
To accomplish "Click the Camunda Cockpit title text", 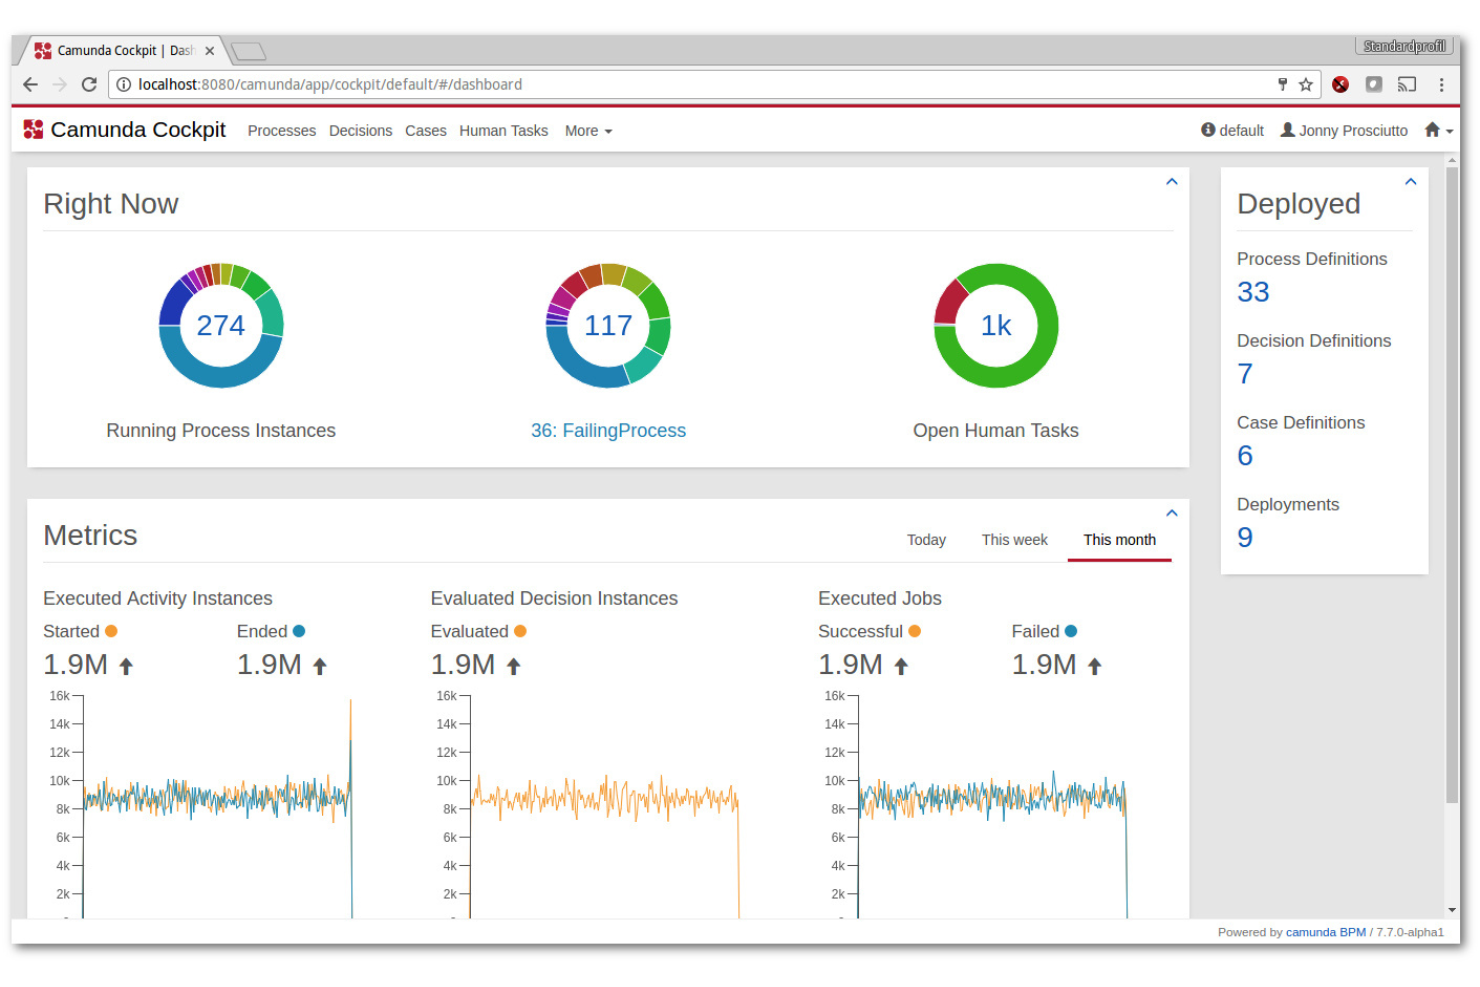I will click(x=138, y=130).
